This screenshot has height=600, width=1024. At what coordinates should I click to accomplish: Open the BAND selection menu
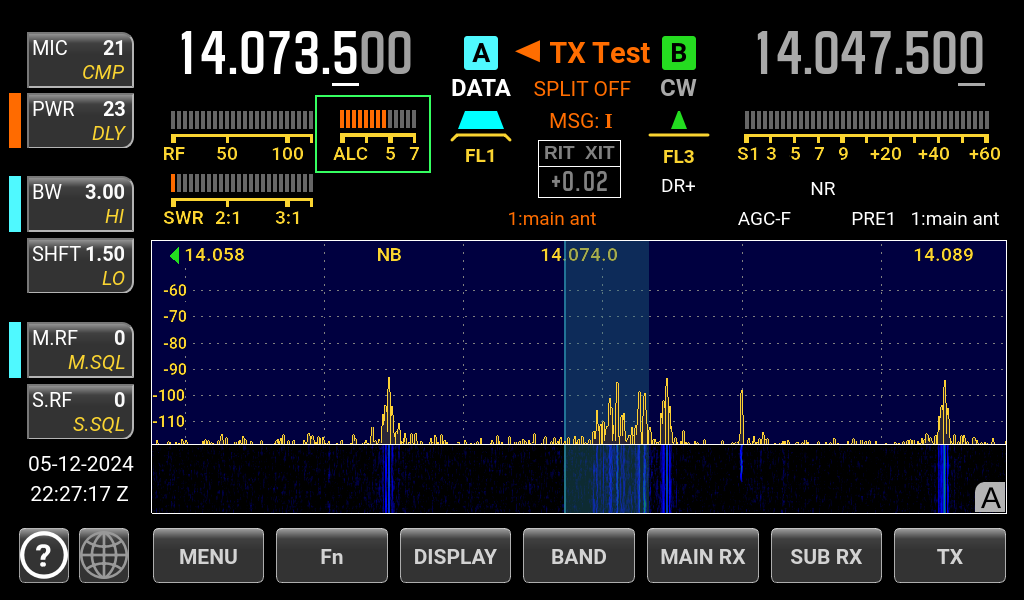(579, 556)
